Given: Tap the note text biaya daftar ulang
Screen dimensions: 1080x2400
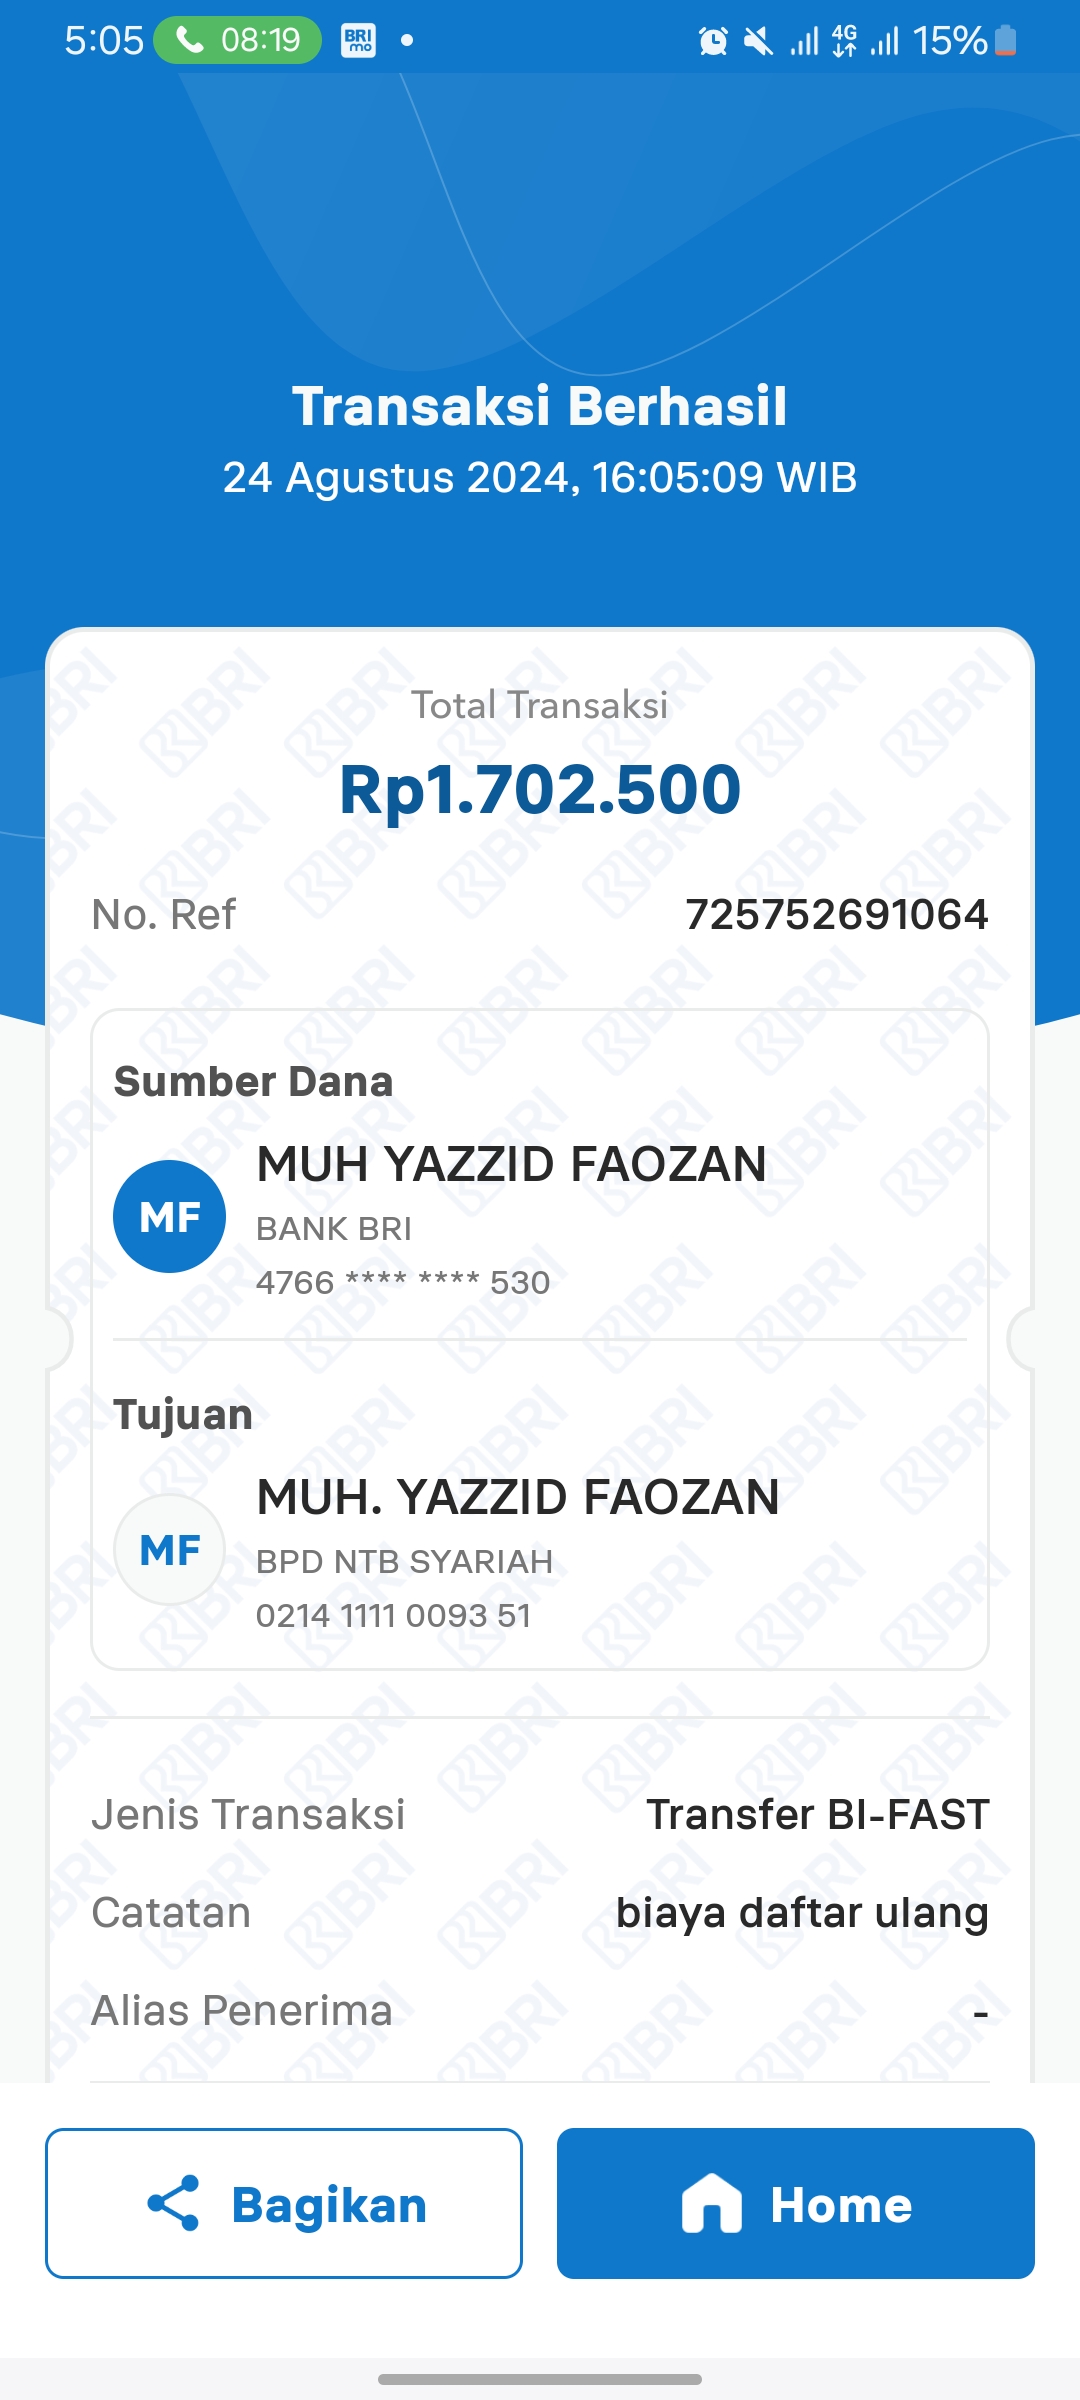Looking at the screenshot, I should point(802,1912).
